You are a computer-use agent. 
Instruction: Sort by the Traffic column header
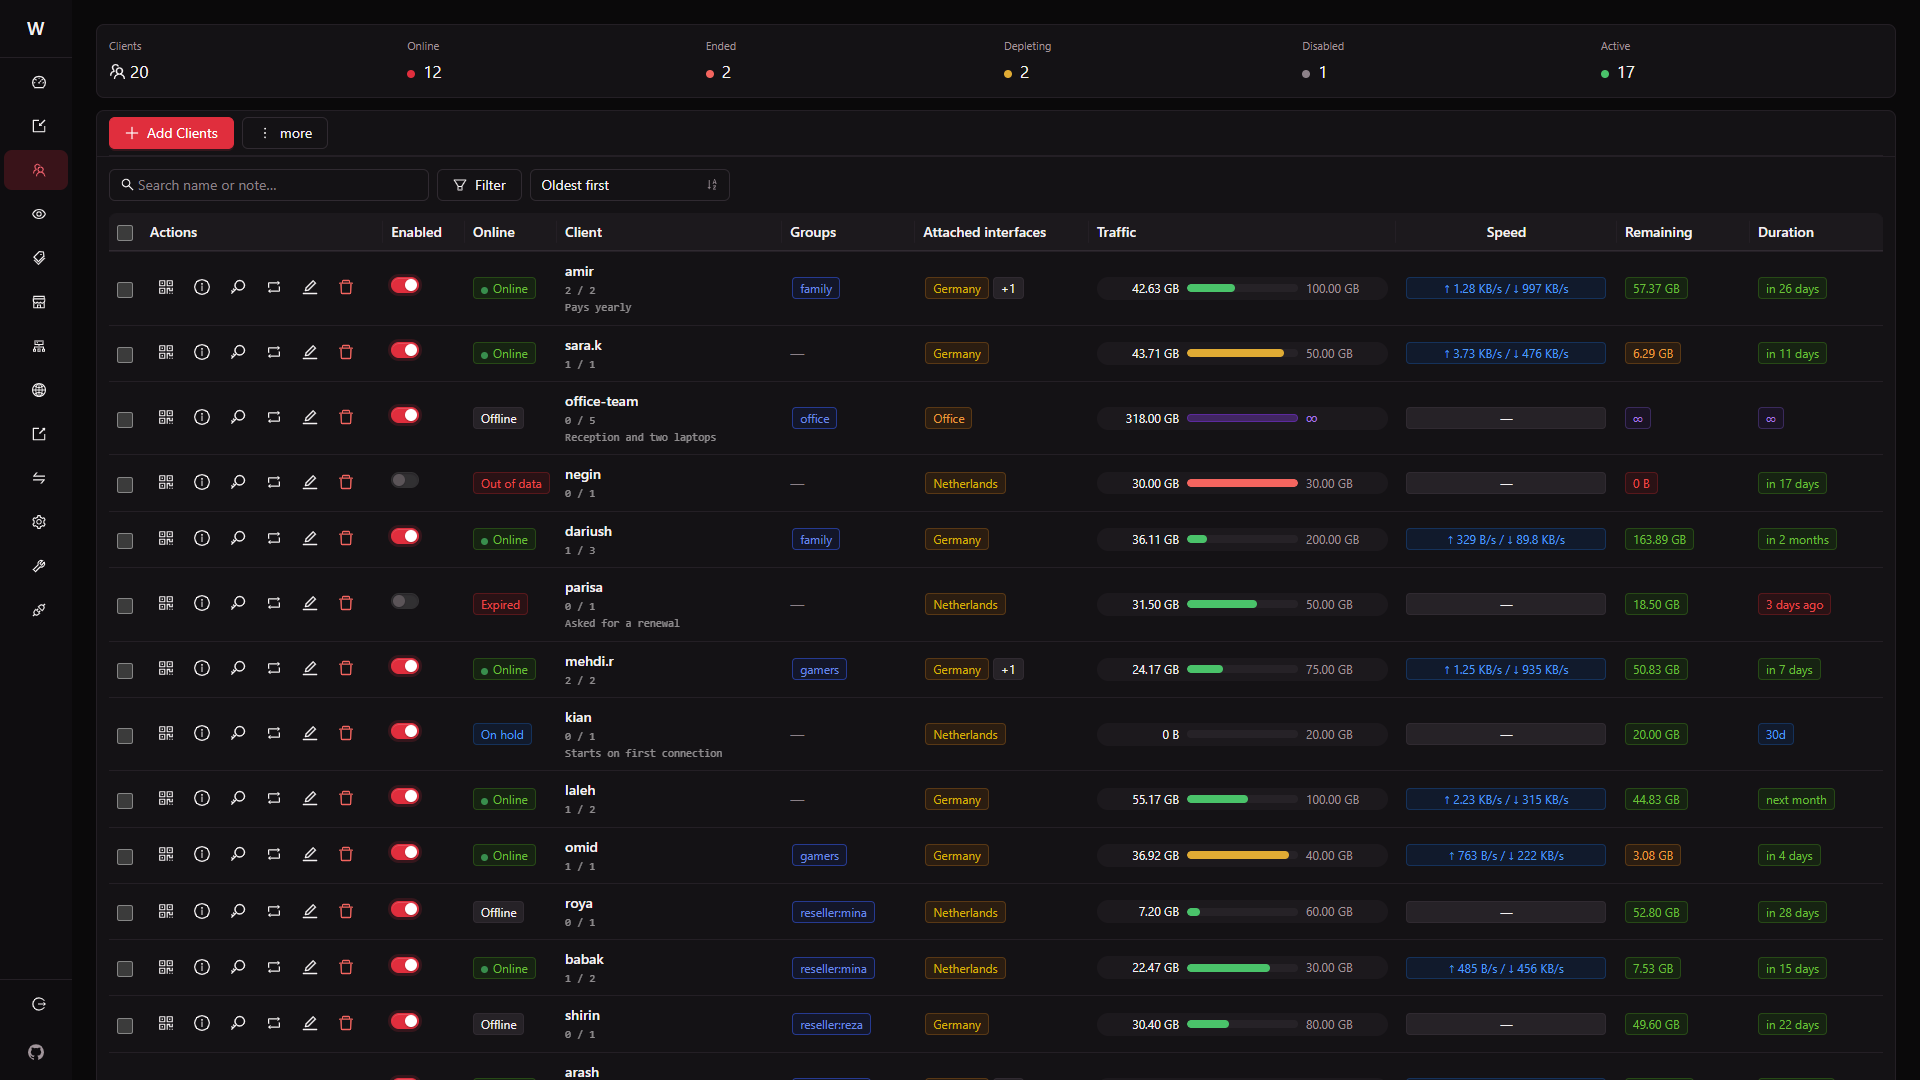click(1116, 232)
